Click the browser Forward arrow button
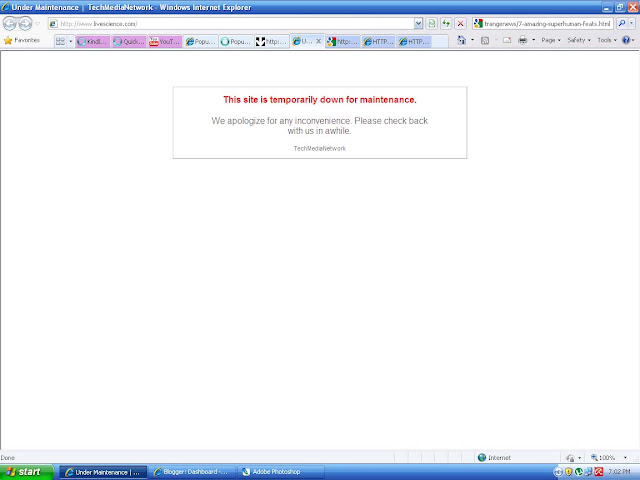640x480 pixels. tap(25, 24)
